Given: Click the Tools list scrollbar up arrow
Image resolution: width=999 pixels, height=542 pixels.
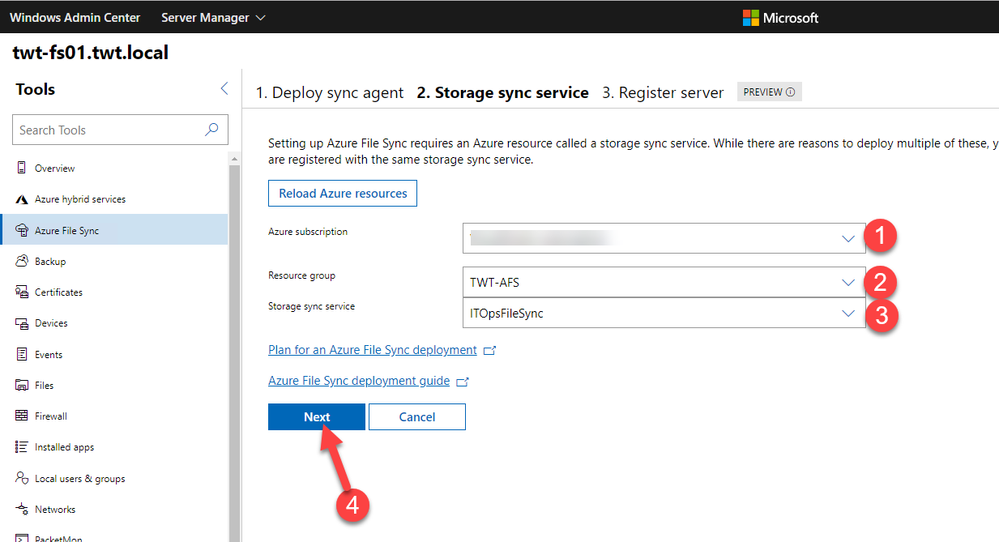Looking at the screenshot, I should coord(234,159).
